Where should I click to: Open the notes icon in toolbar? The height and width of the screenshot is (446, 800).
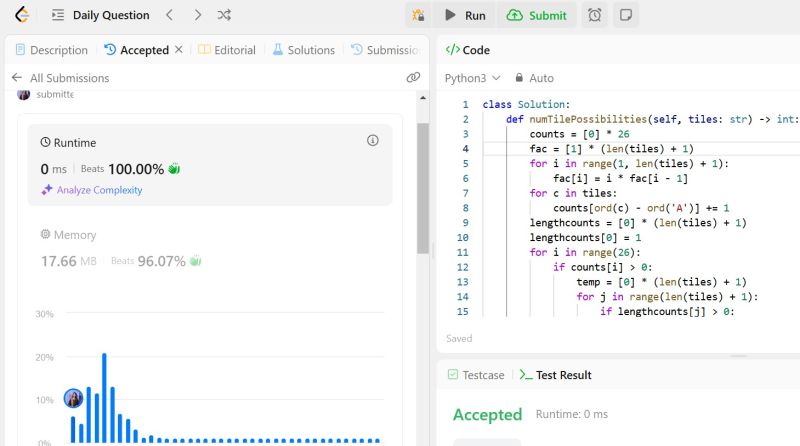point(625,15)
